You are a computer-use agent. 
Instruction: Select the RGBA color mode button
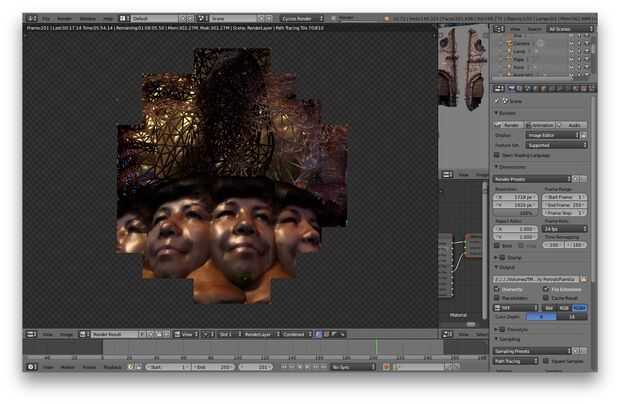tap(579, 308)
